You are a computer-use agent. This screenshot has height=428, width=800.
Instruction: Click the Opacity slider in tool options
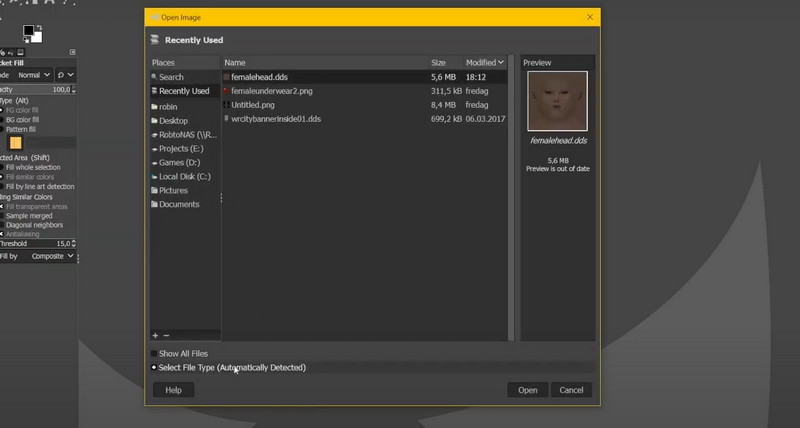tap(36, 89)
